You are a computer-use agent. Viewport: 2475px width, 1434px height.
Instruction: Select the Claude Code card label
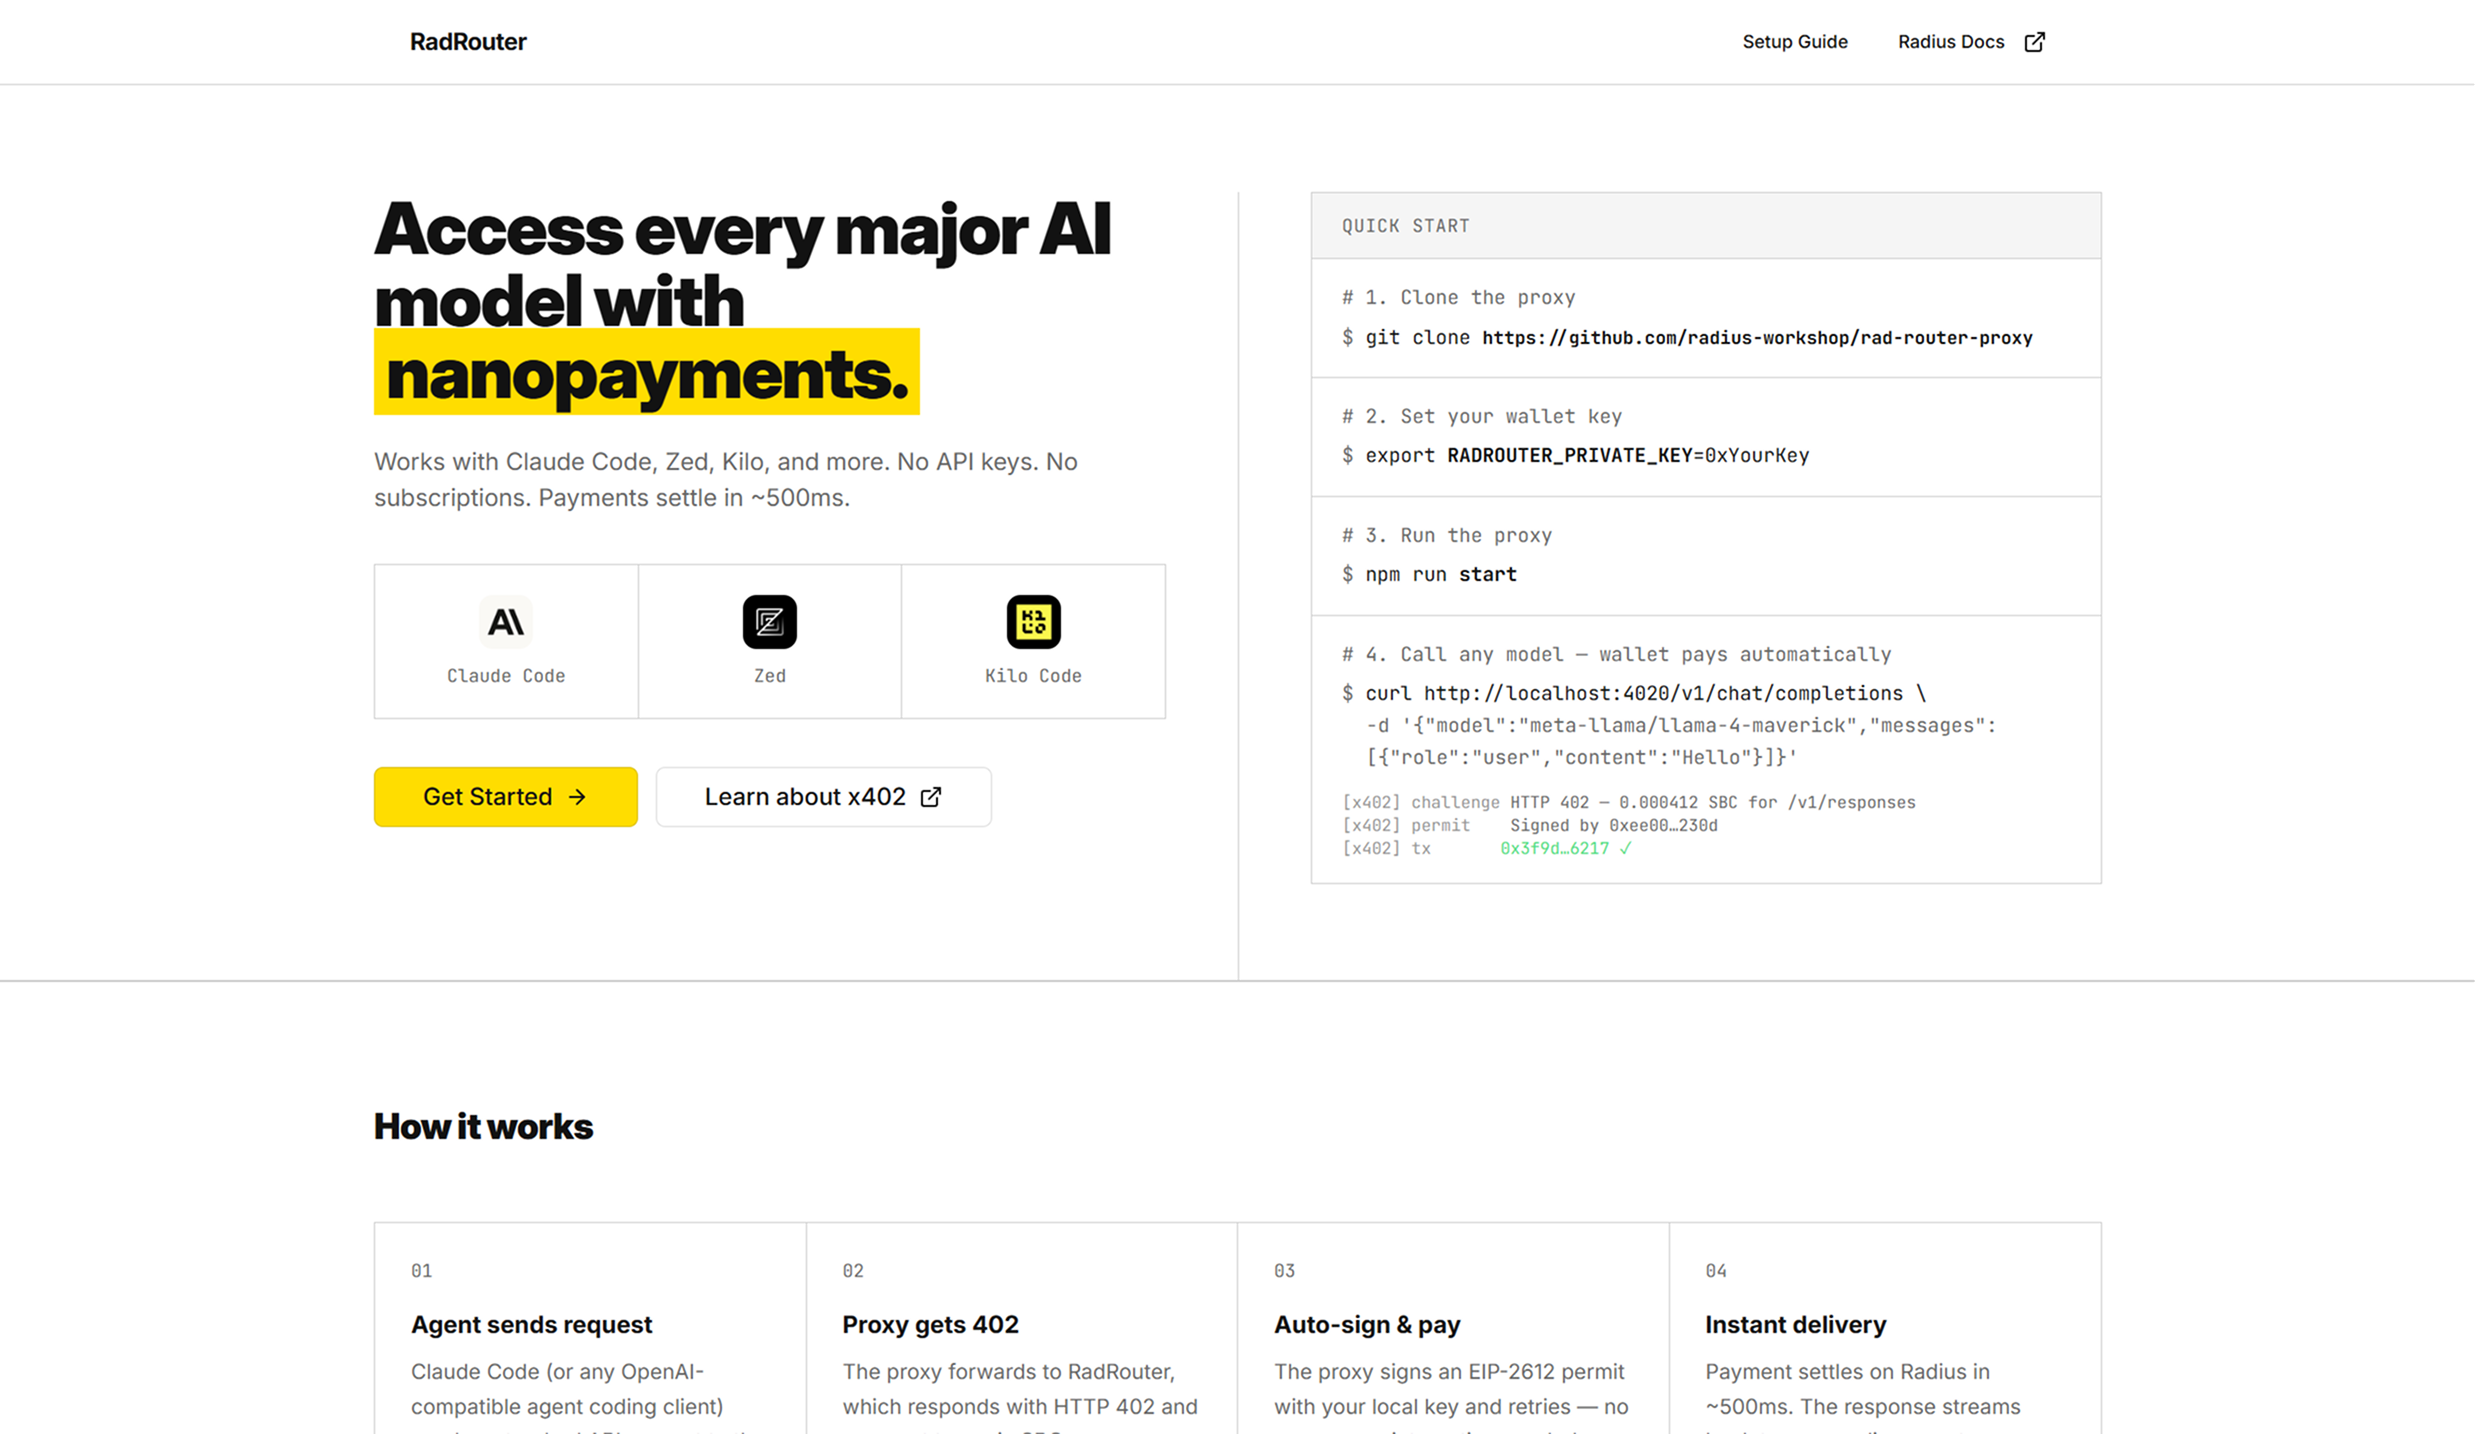tap(505, 676)
